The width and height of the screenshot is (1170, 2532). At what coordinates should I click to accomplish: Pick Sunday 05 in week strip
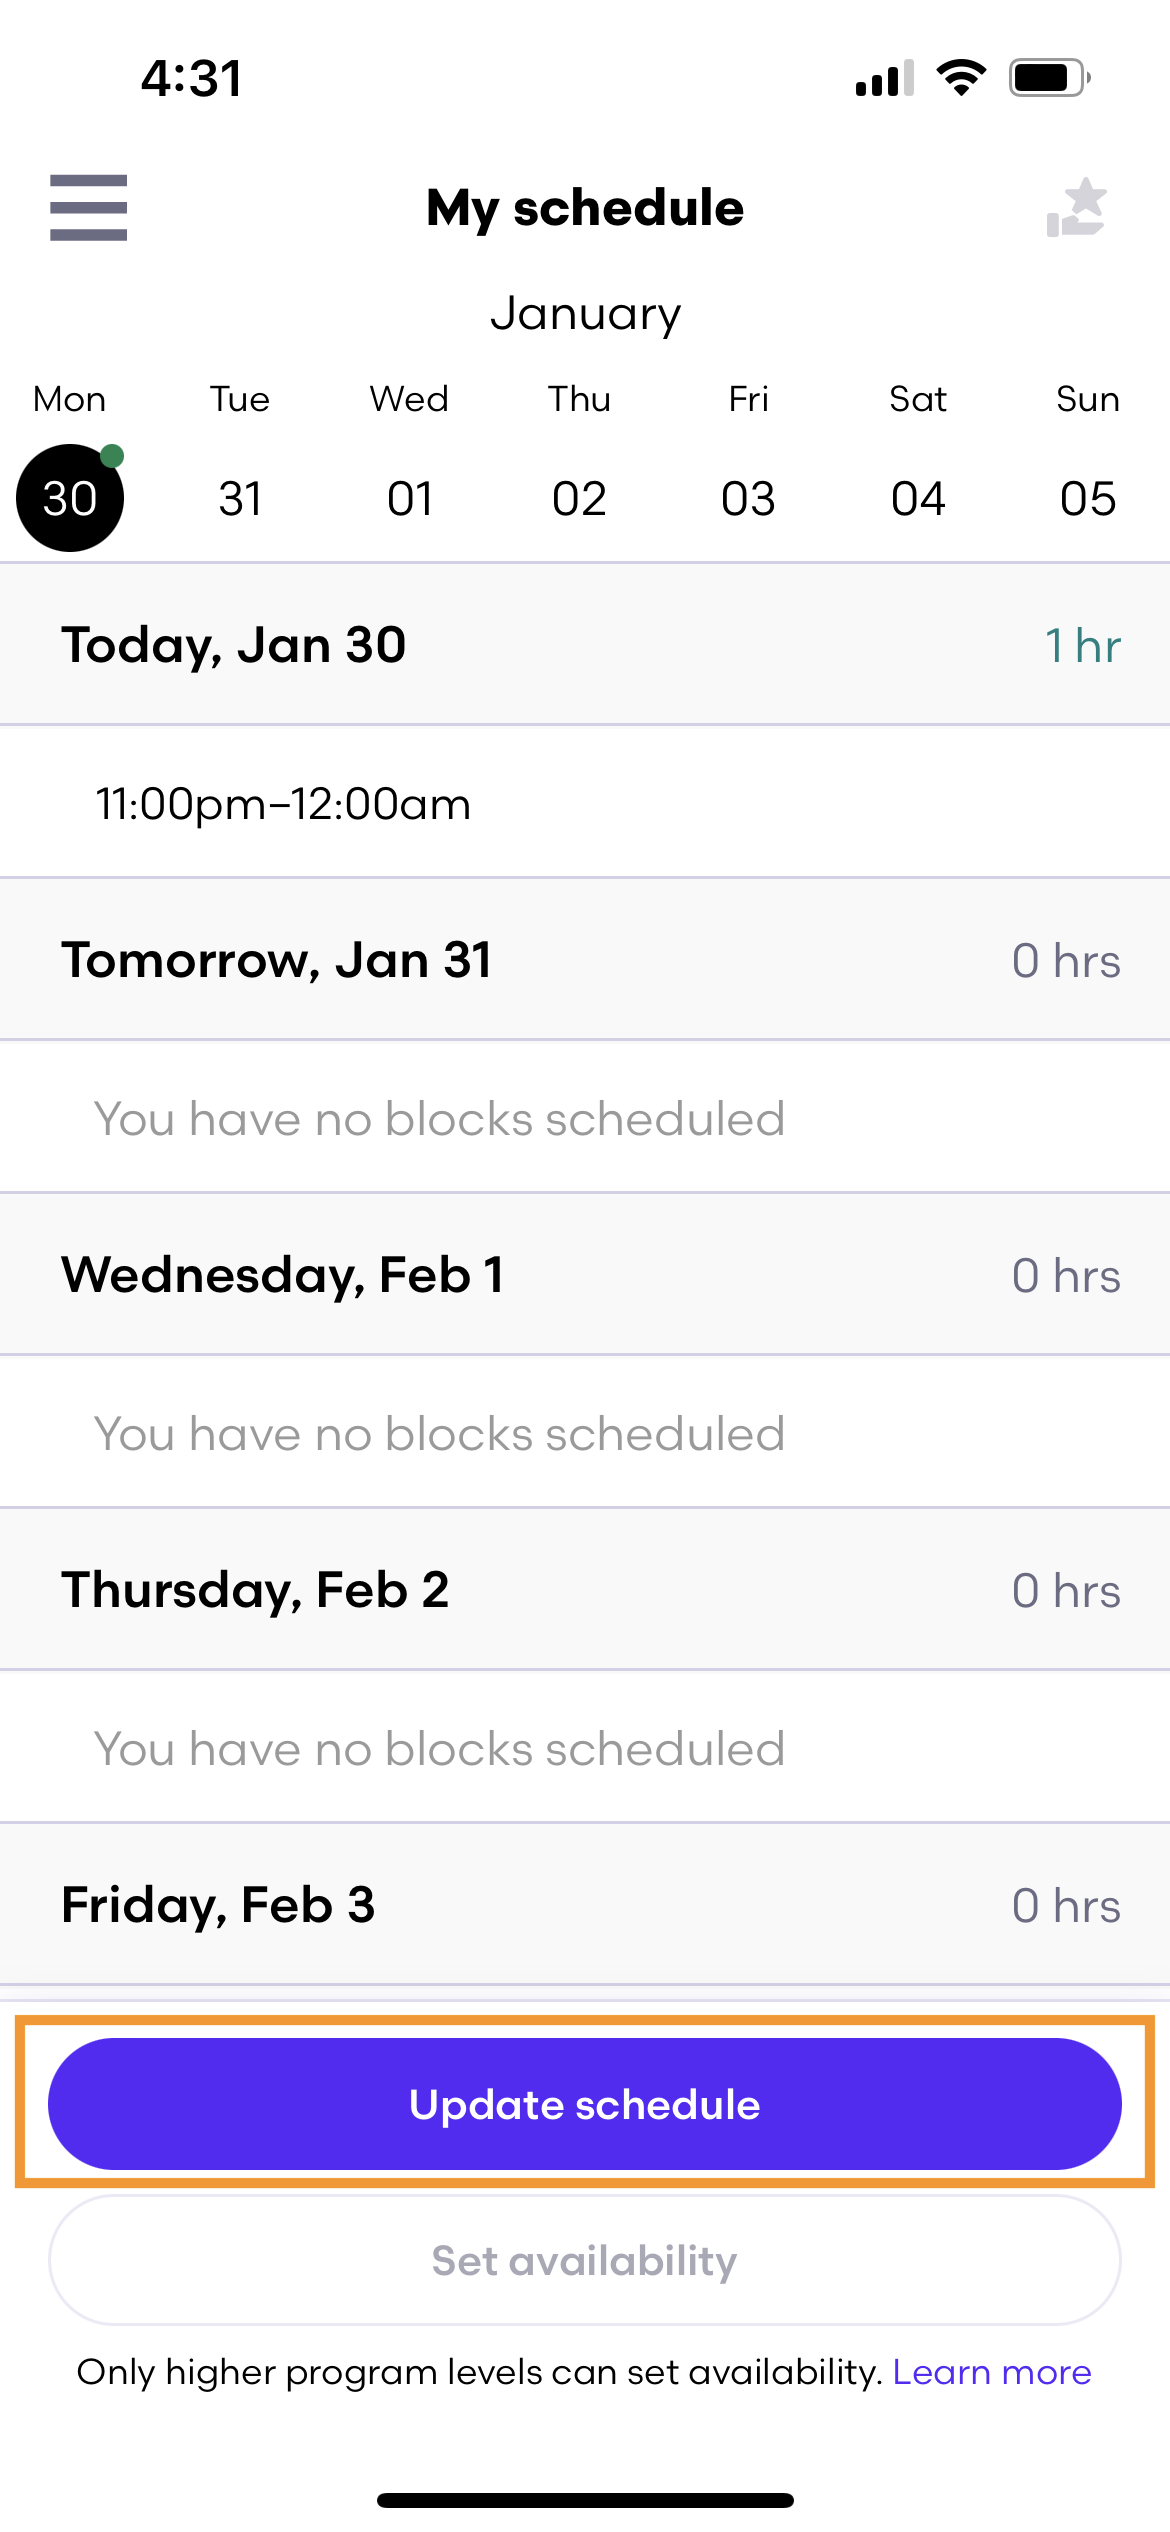pyautogui.click(x=1088, y=498)
